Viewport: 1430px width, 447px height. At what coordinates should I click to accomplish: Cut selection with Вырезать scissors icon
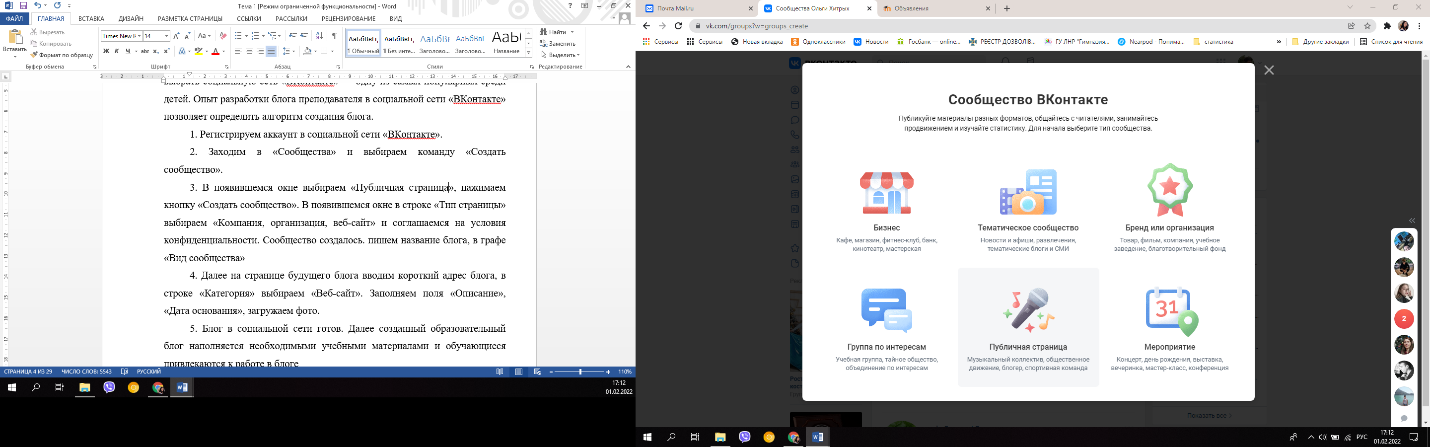[47, 32]
